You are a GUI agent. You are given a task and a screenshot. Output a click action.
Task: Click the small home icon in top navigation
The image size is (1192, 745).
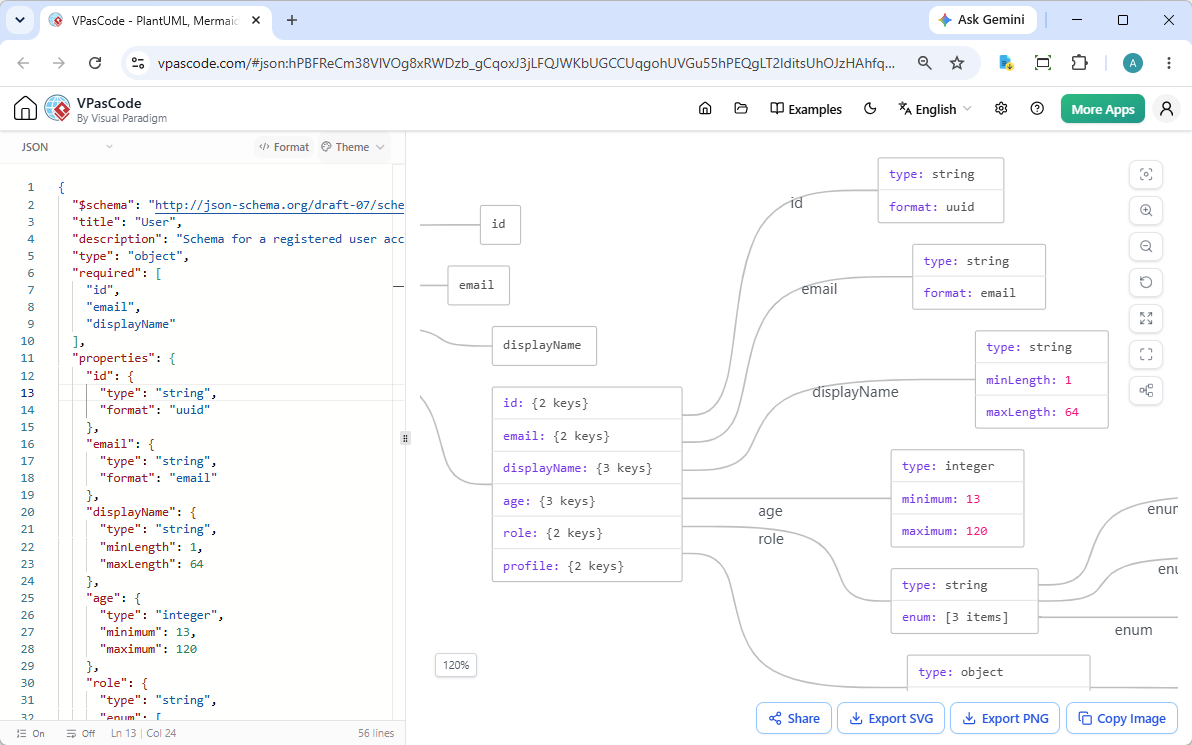705,109
